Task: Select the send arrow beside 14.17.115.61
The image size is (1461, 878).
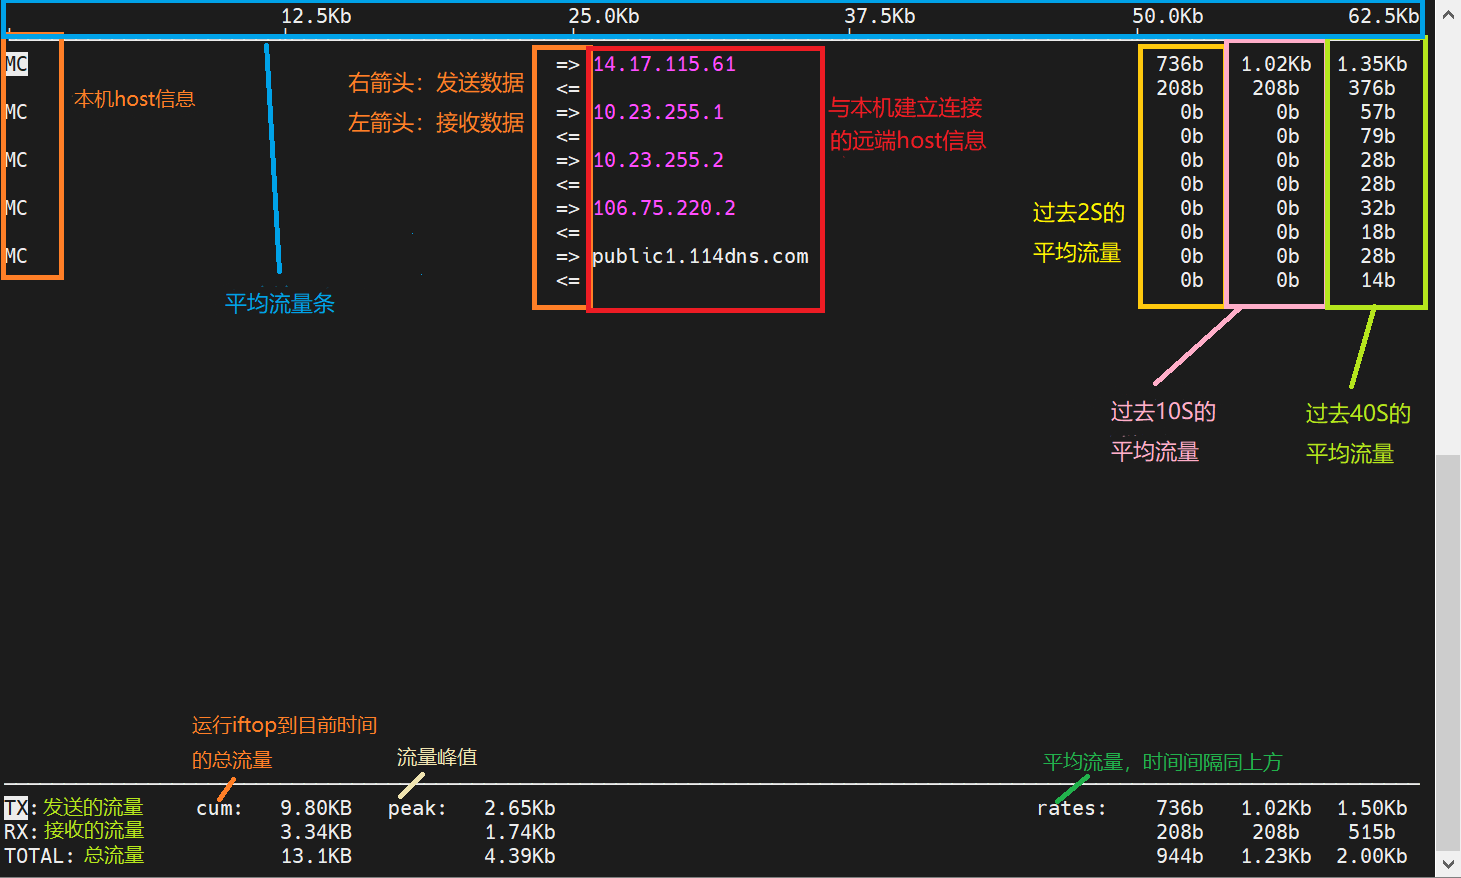Action: (x=570, y=63)
